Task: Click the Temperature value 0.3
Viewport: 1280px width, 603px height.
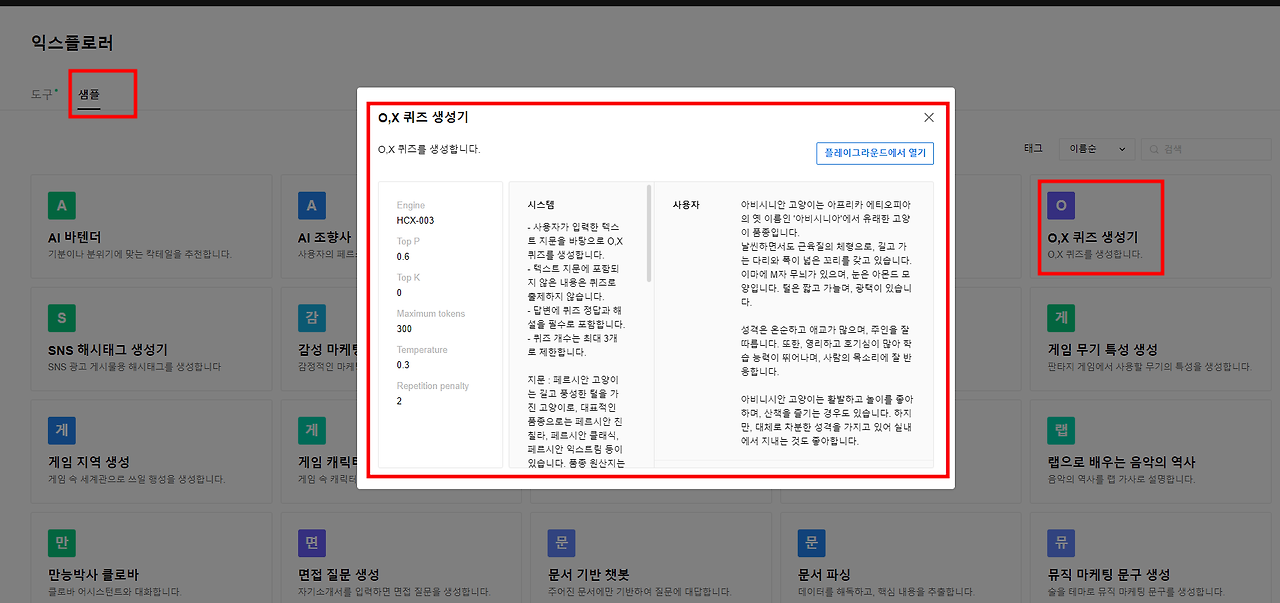Action: click(x=403, y=364)
